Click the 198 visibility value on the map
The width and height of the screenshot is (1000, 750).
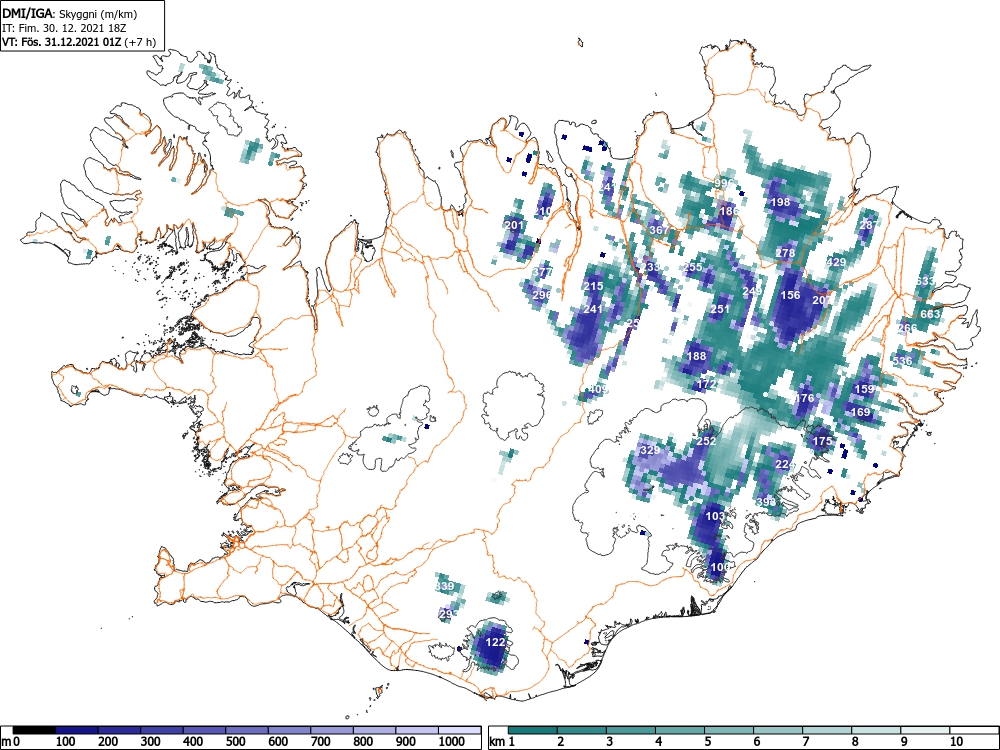[x=781, y=202]
